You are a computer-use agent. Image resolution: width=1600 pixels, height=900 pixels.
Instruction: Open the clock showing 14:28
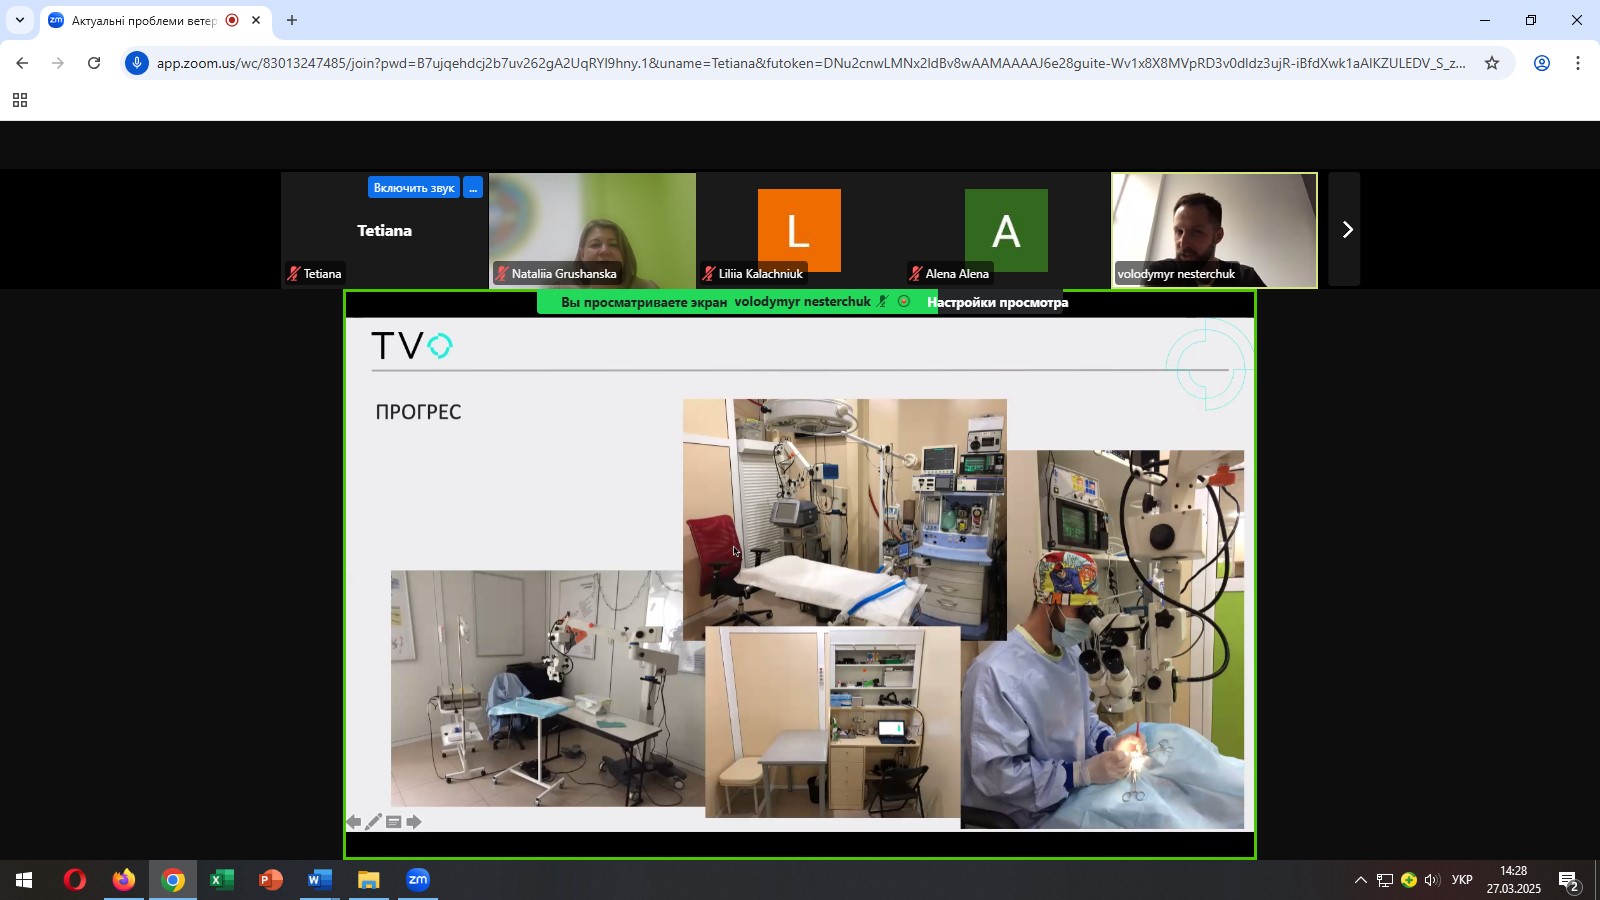coord(1513,880)
